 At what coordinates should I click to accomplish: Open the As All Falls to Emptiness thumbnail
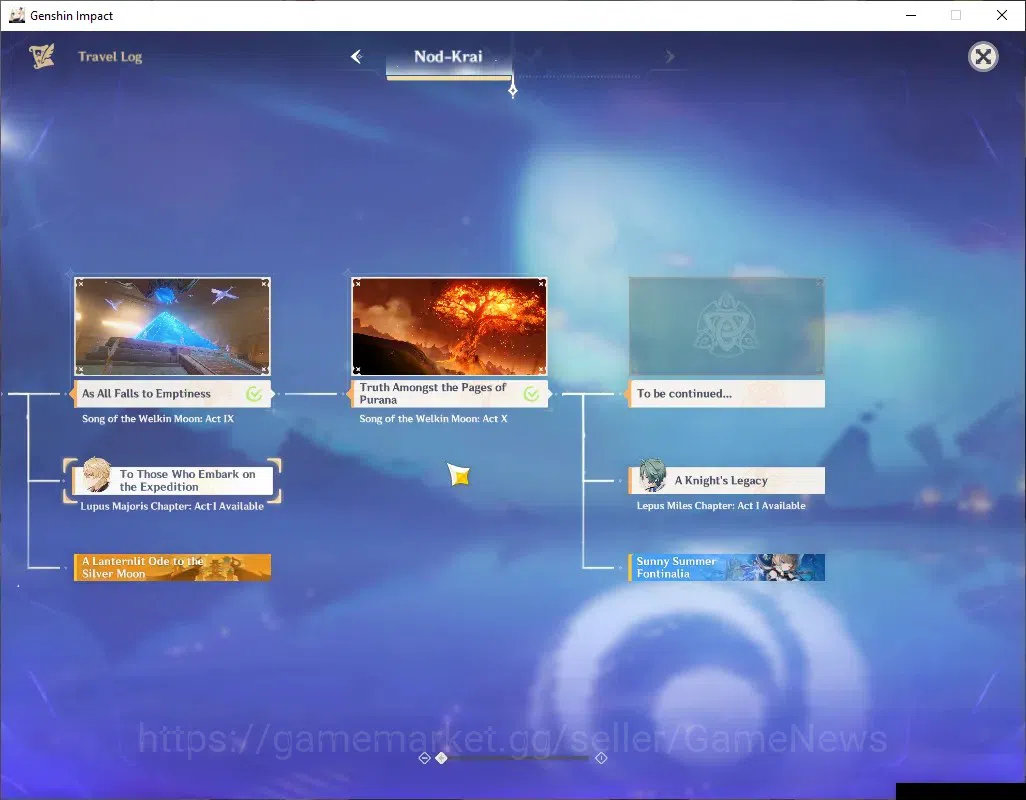click(x=172, y=326)
